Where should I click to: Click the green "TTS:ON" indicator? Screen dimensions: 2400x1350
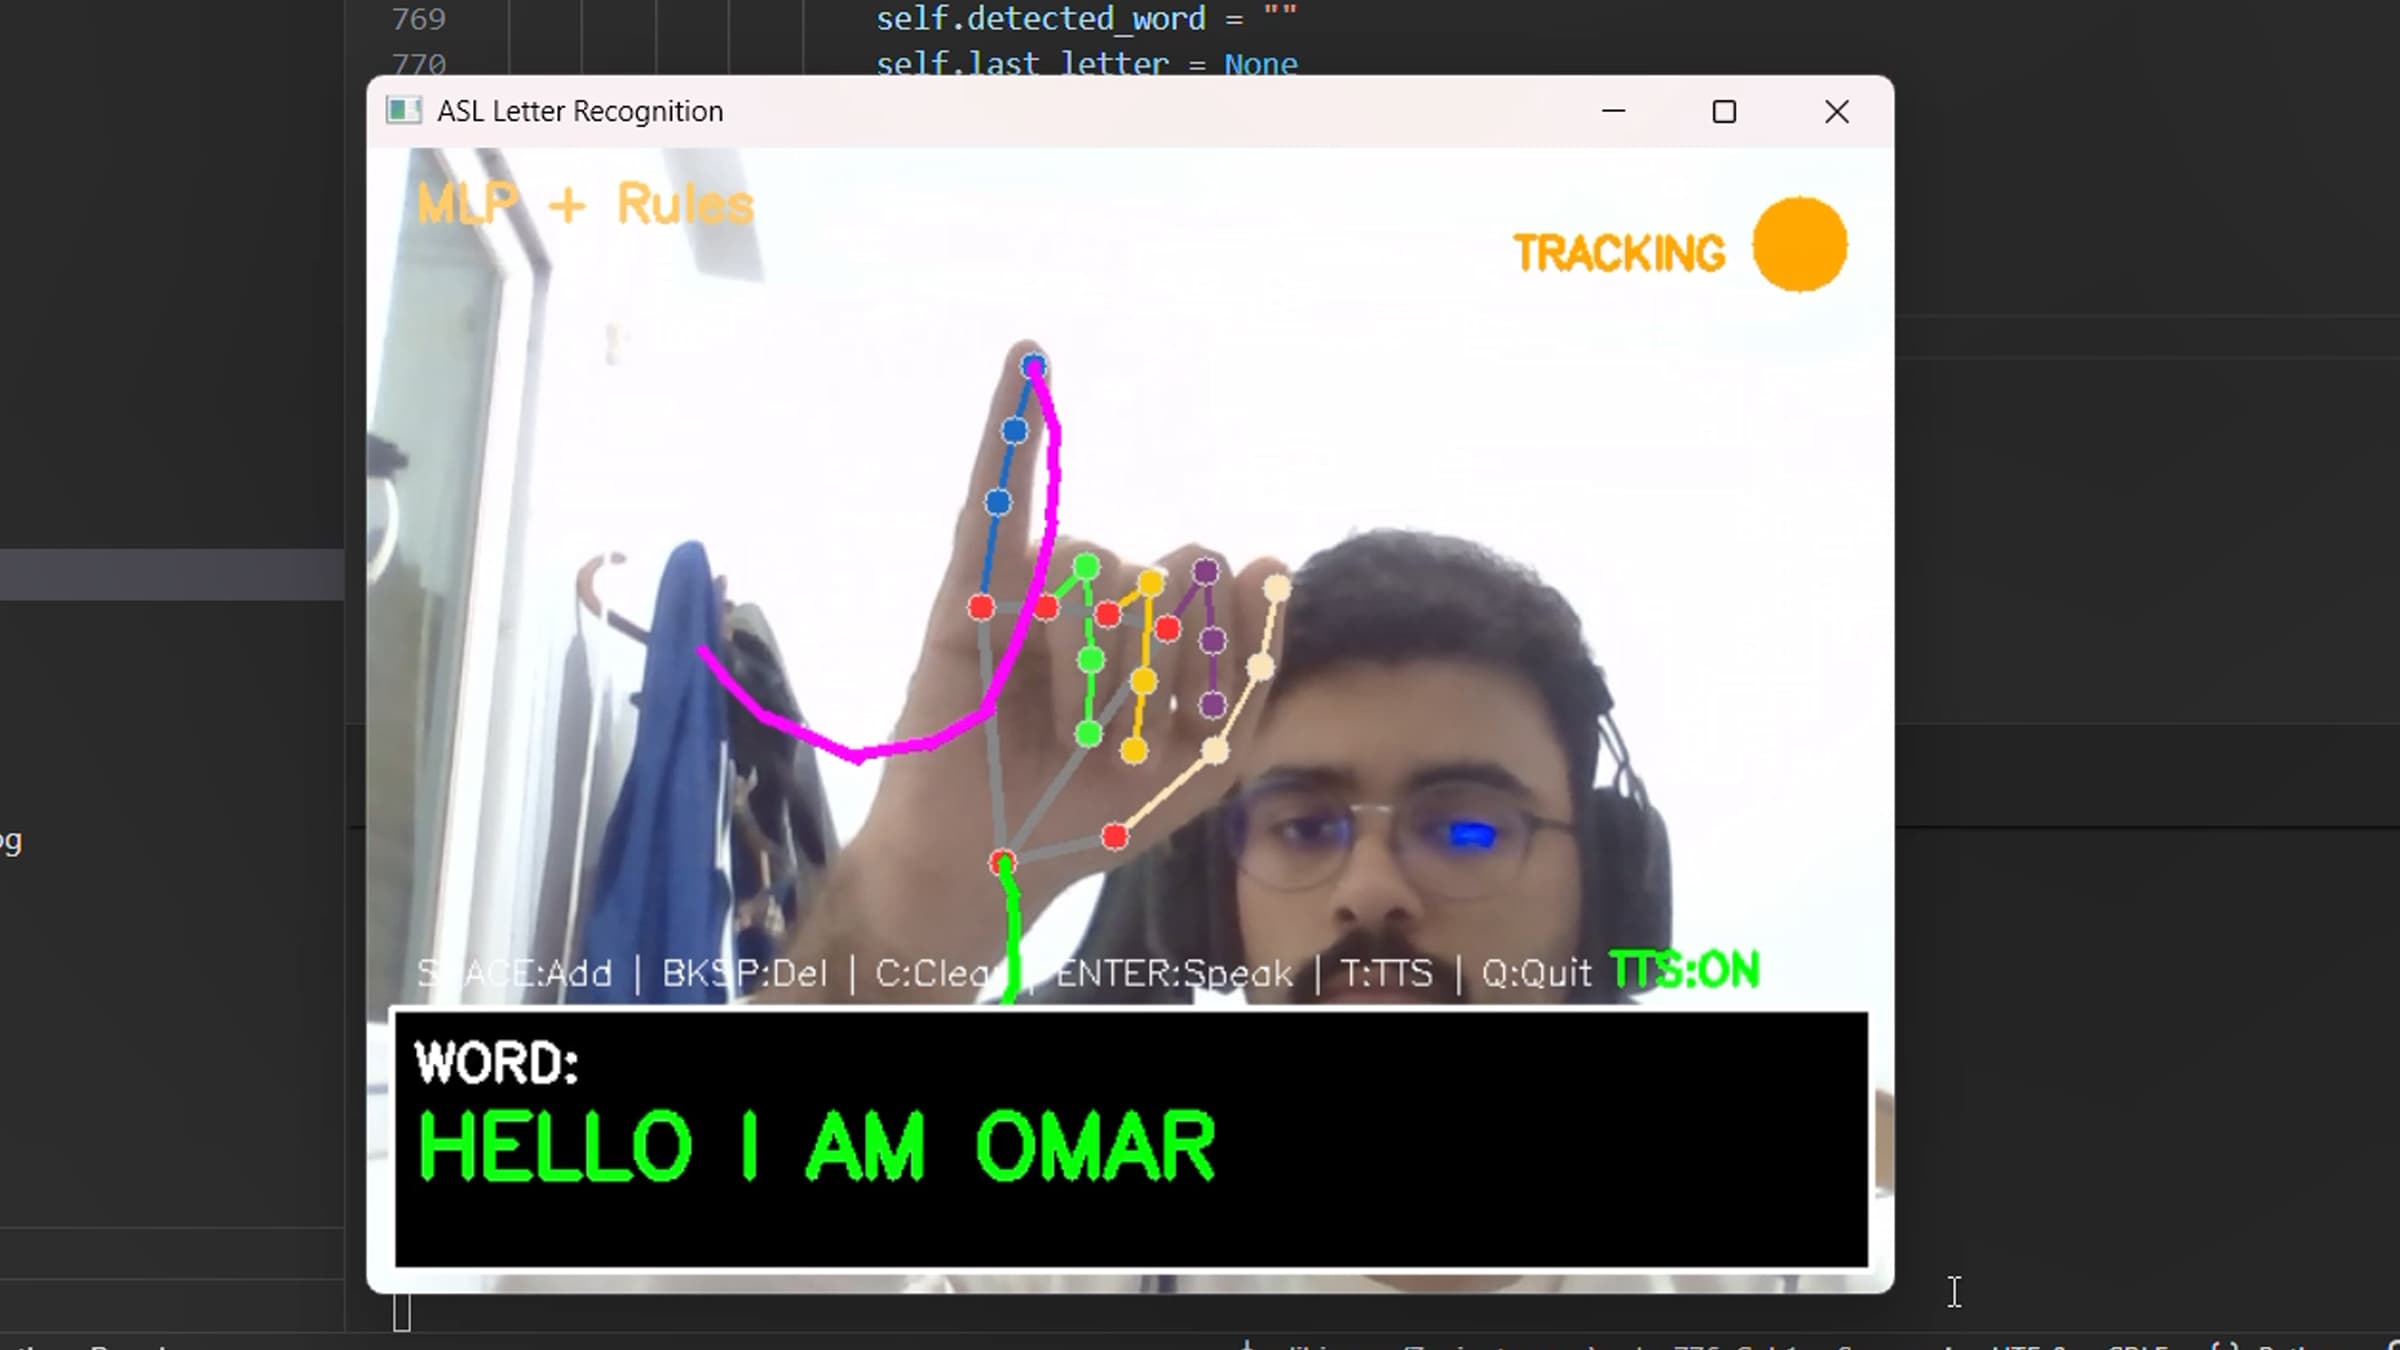click(x=1685, y=970)
